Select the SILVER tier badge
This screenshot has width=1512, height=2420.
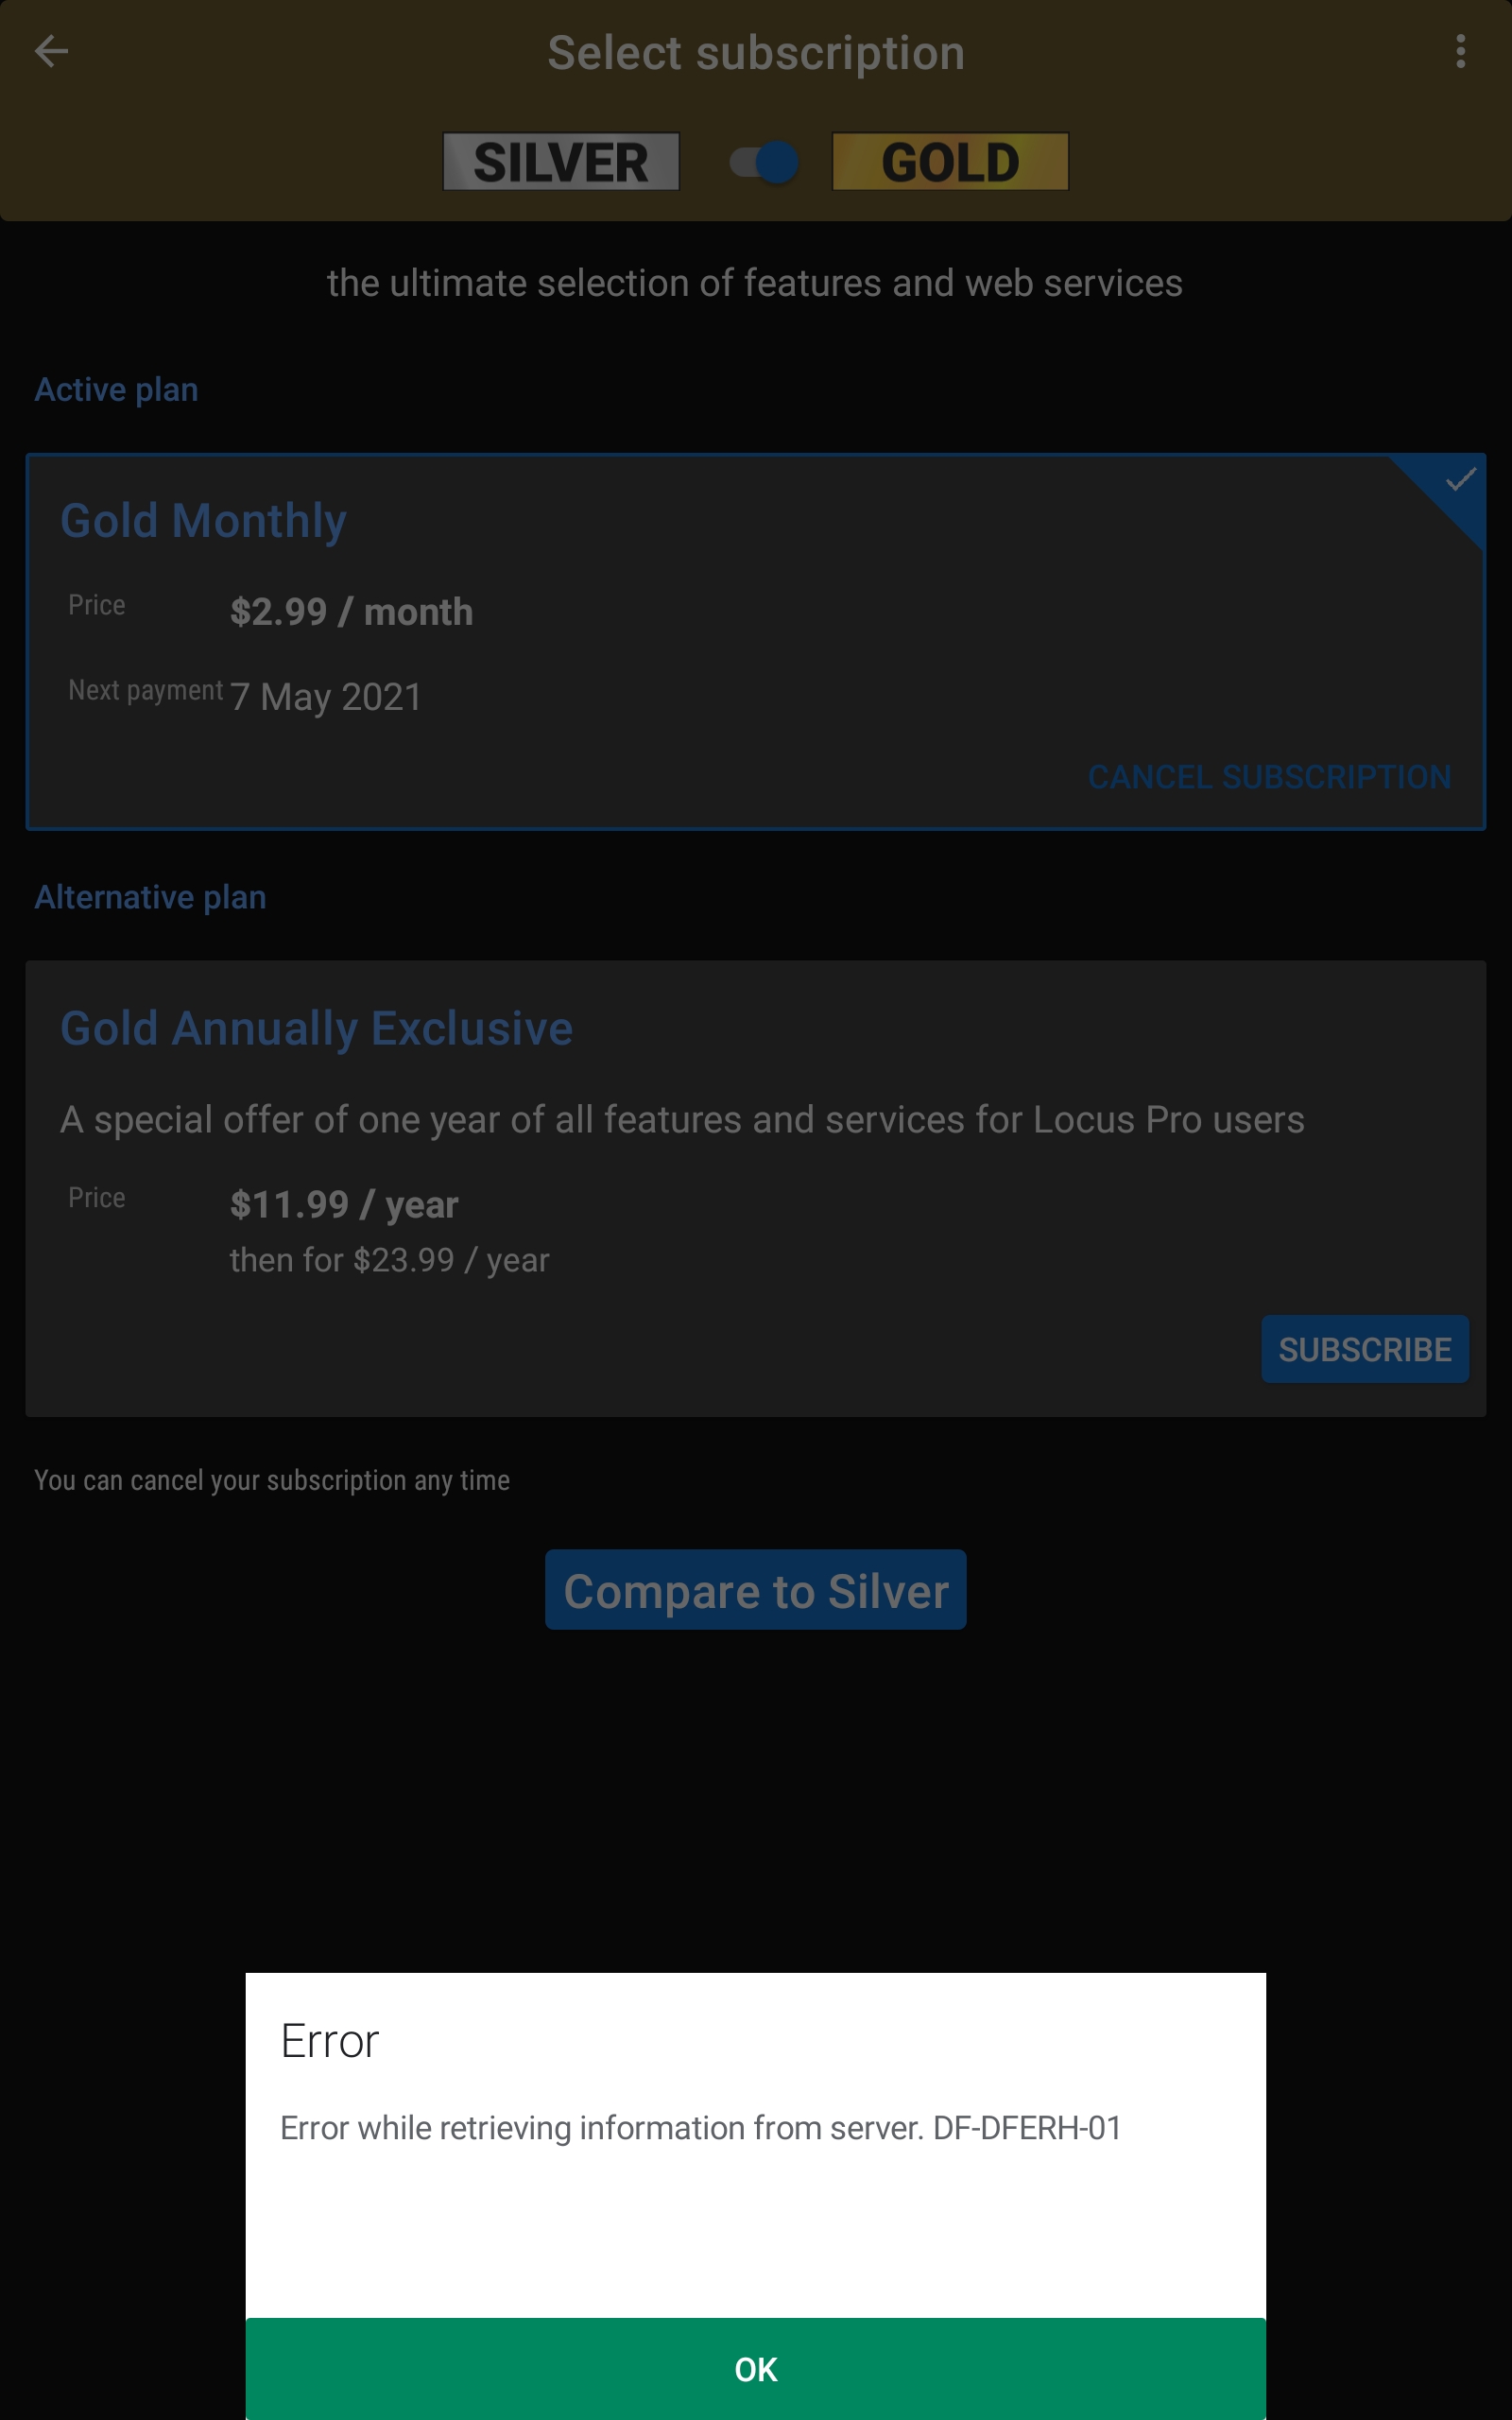[561, 162]
